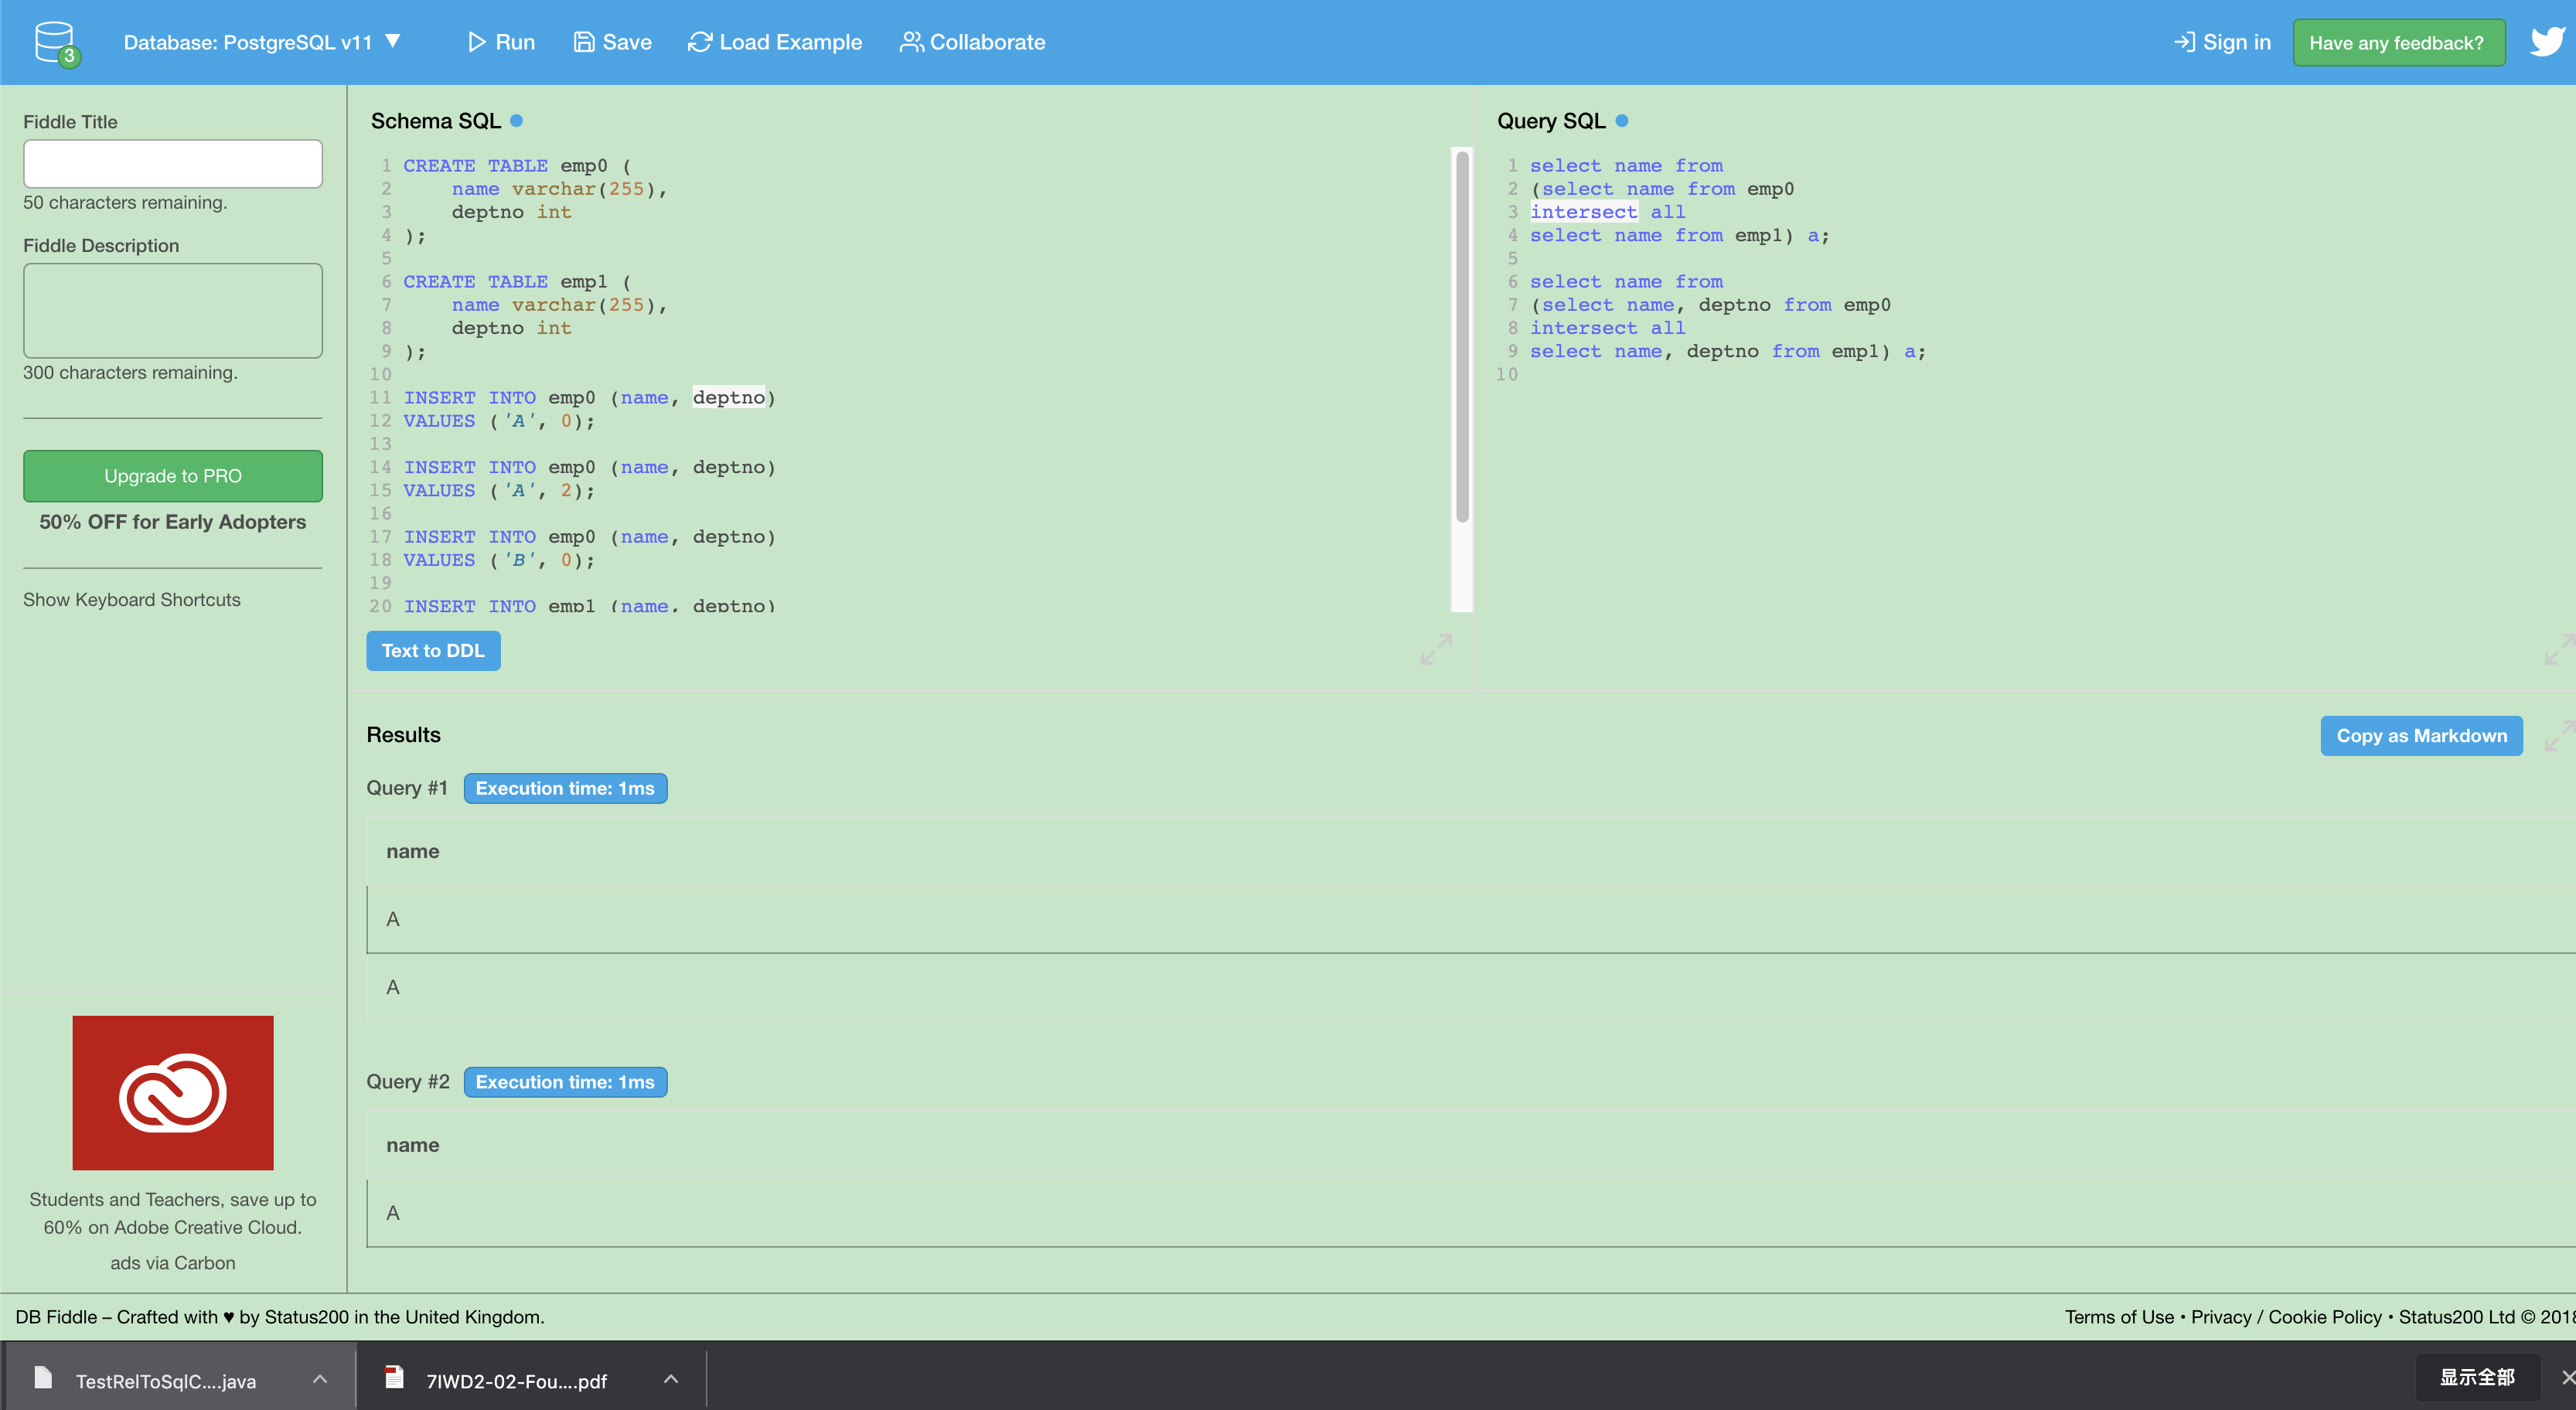Click Copy as Markdown button
The height and width of the screenshot is (1410, 2576).
2420,736
